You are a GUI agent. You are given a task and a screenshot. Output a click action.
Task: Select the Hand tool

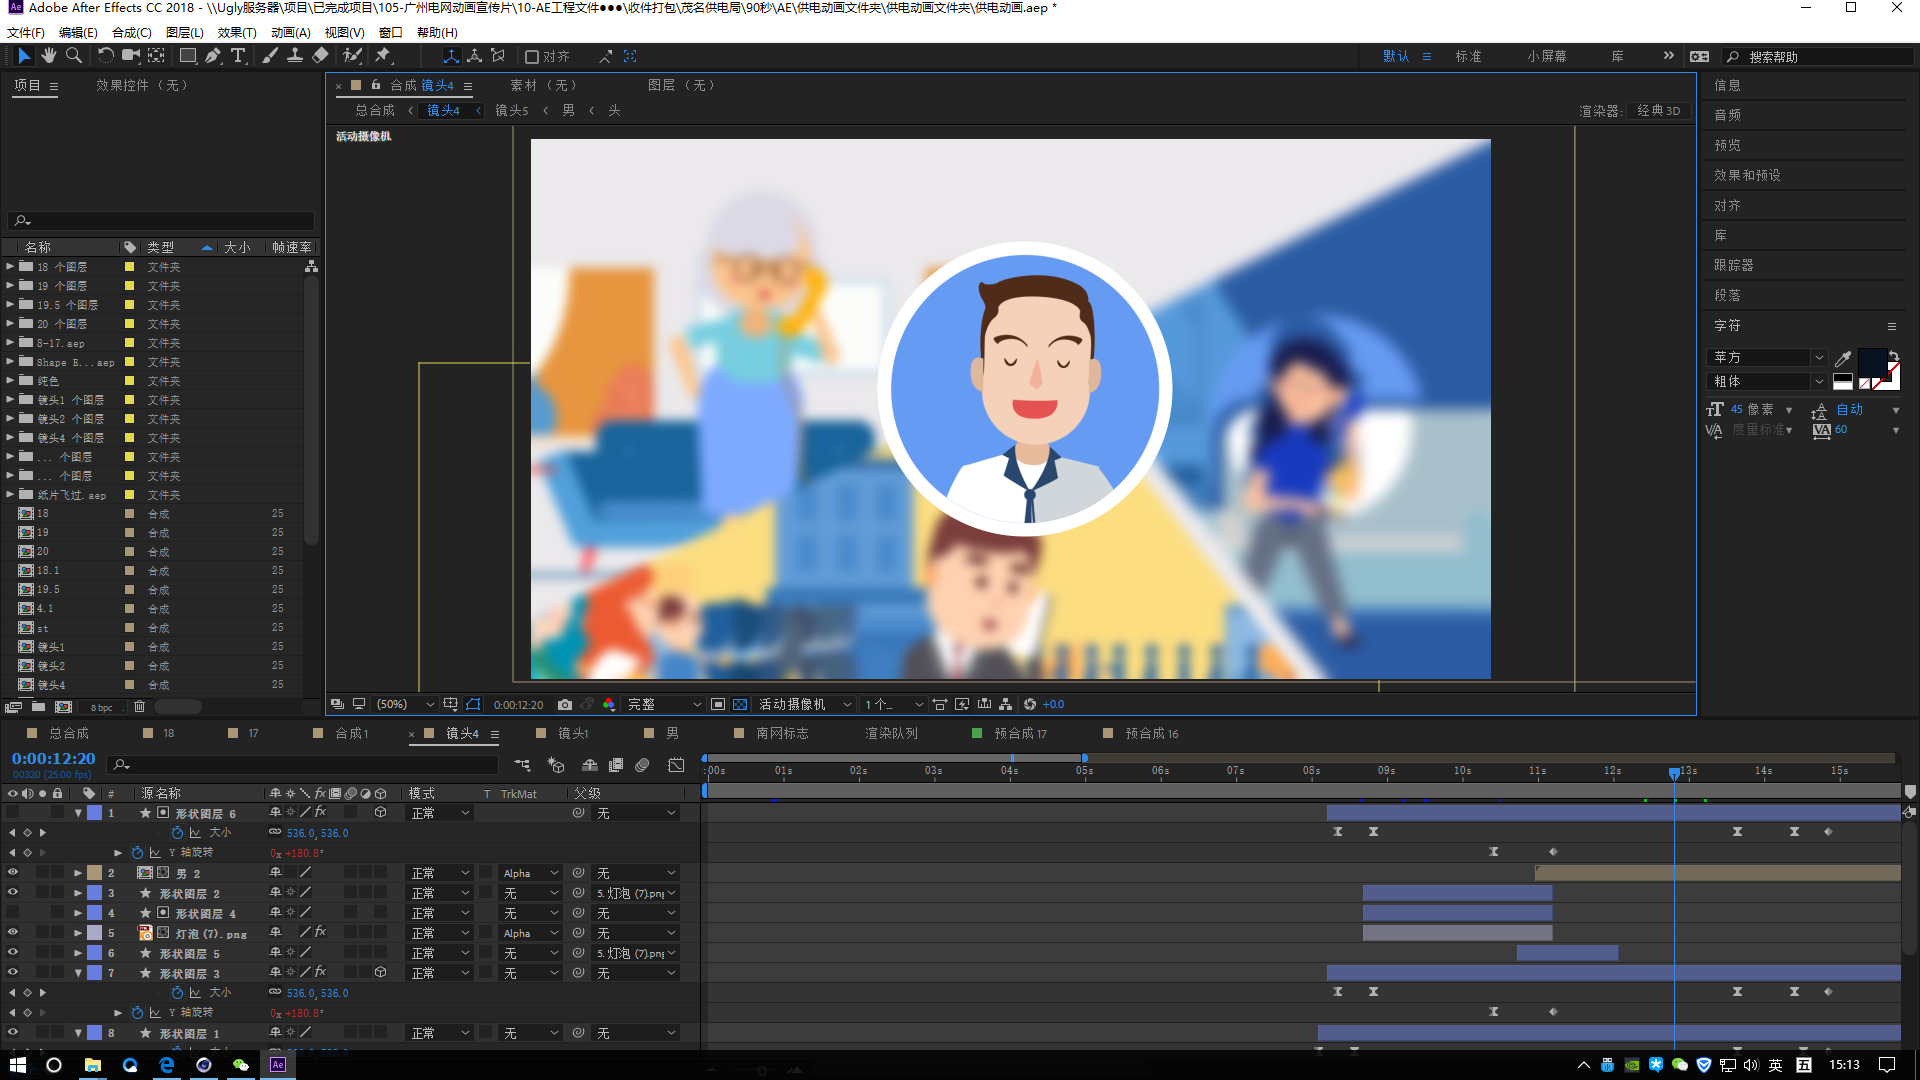pos(48,56)
